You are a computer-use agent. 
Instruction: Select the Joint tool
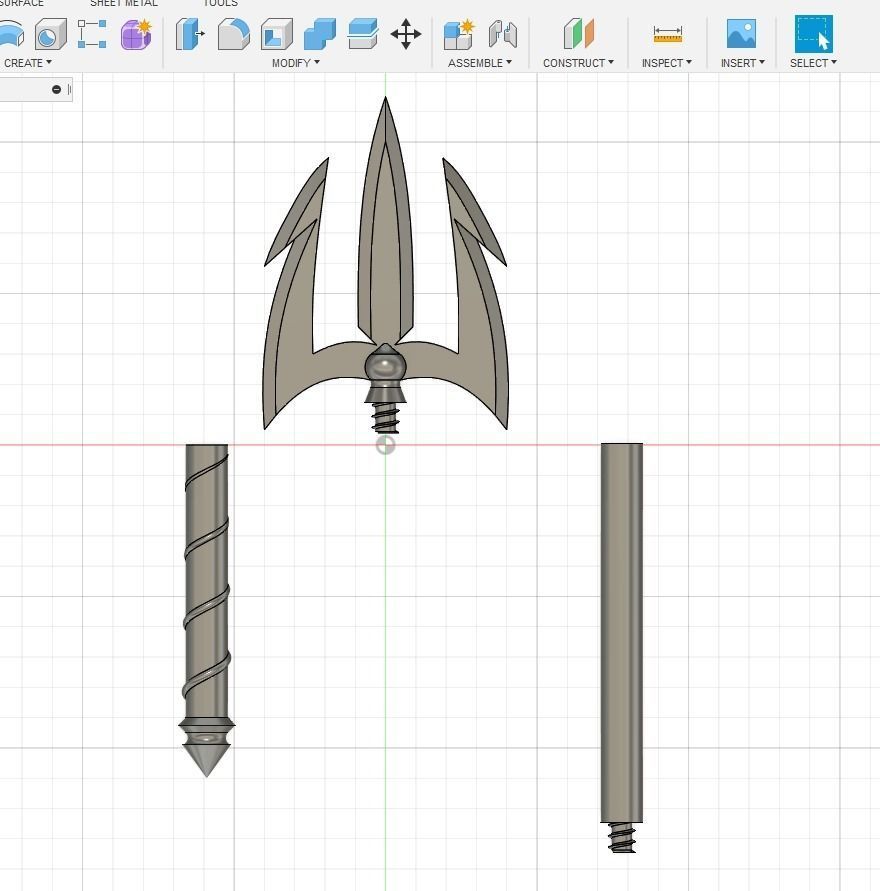[503, 34]
